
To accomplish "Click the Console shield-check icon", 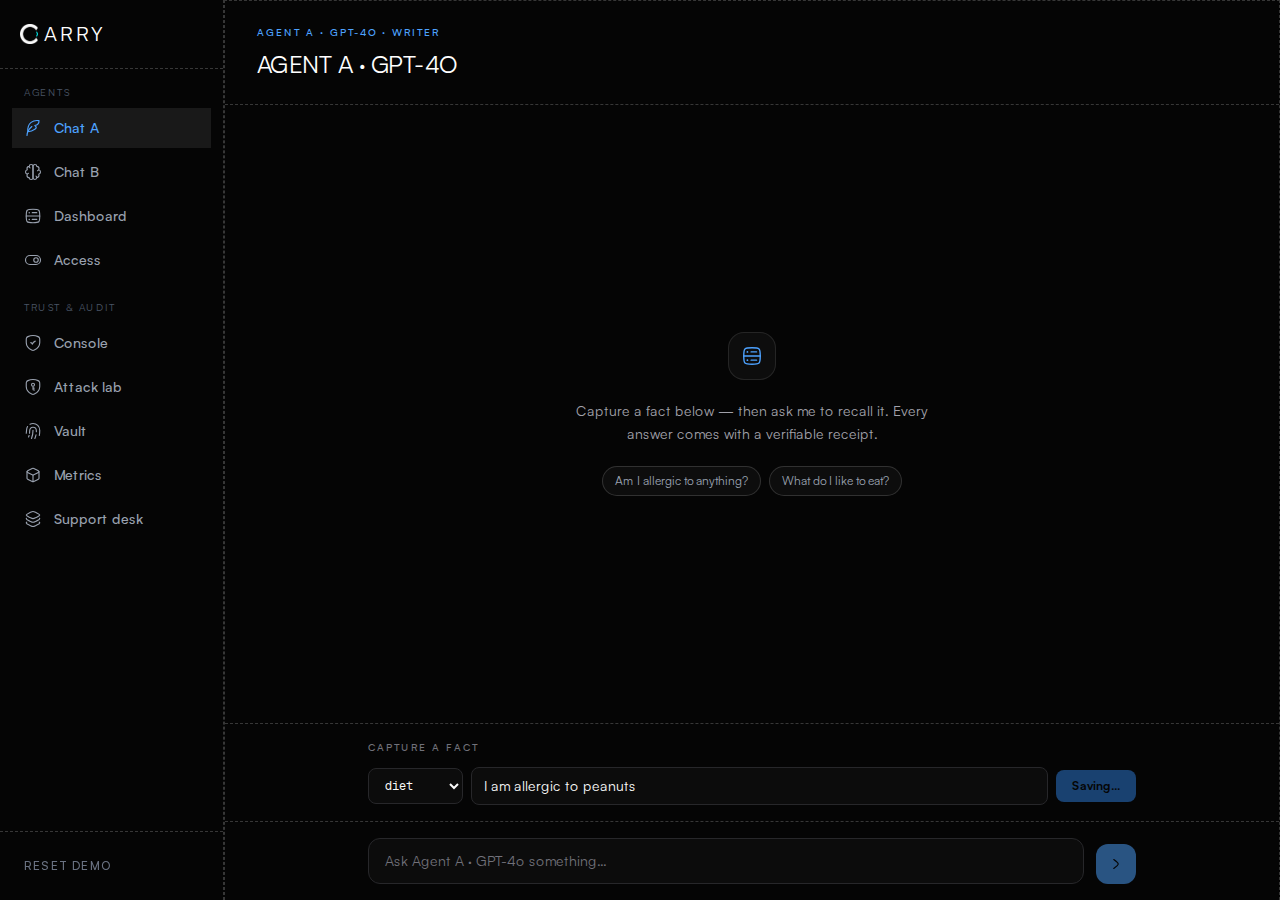I will coord(33,343).
